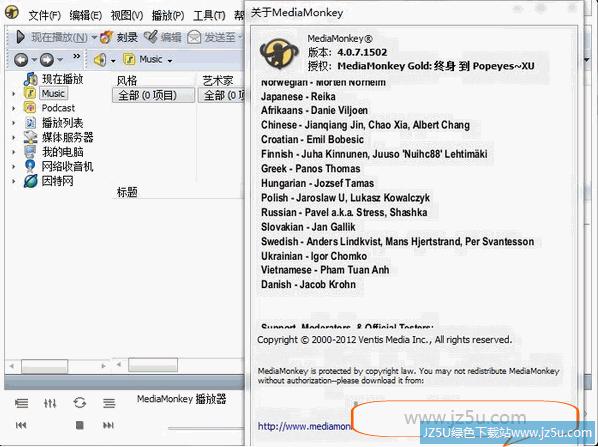Select the Podcast tree node
598x447 pixels.
58,108
